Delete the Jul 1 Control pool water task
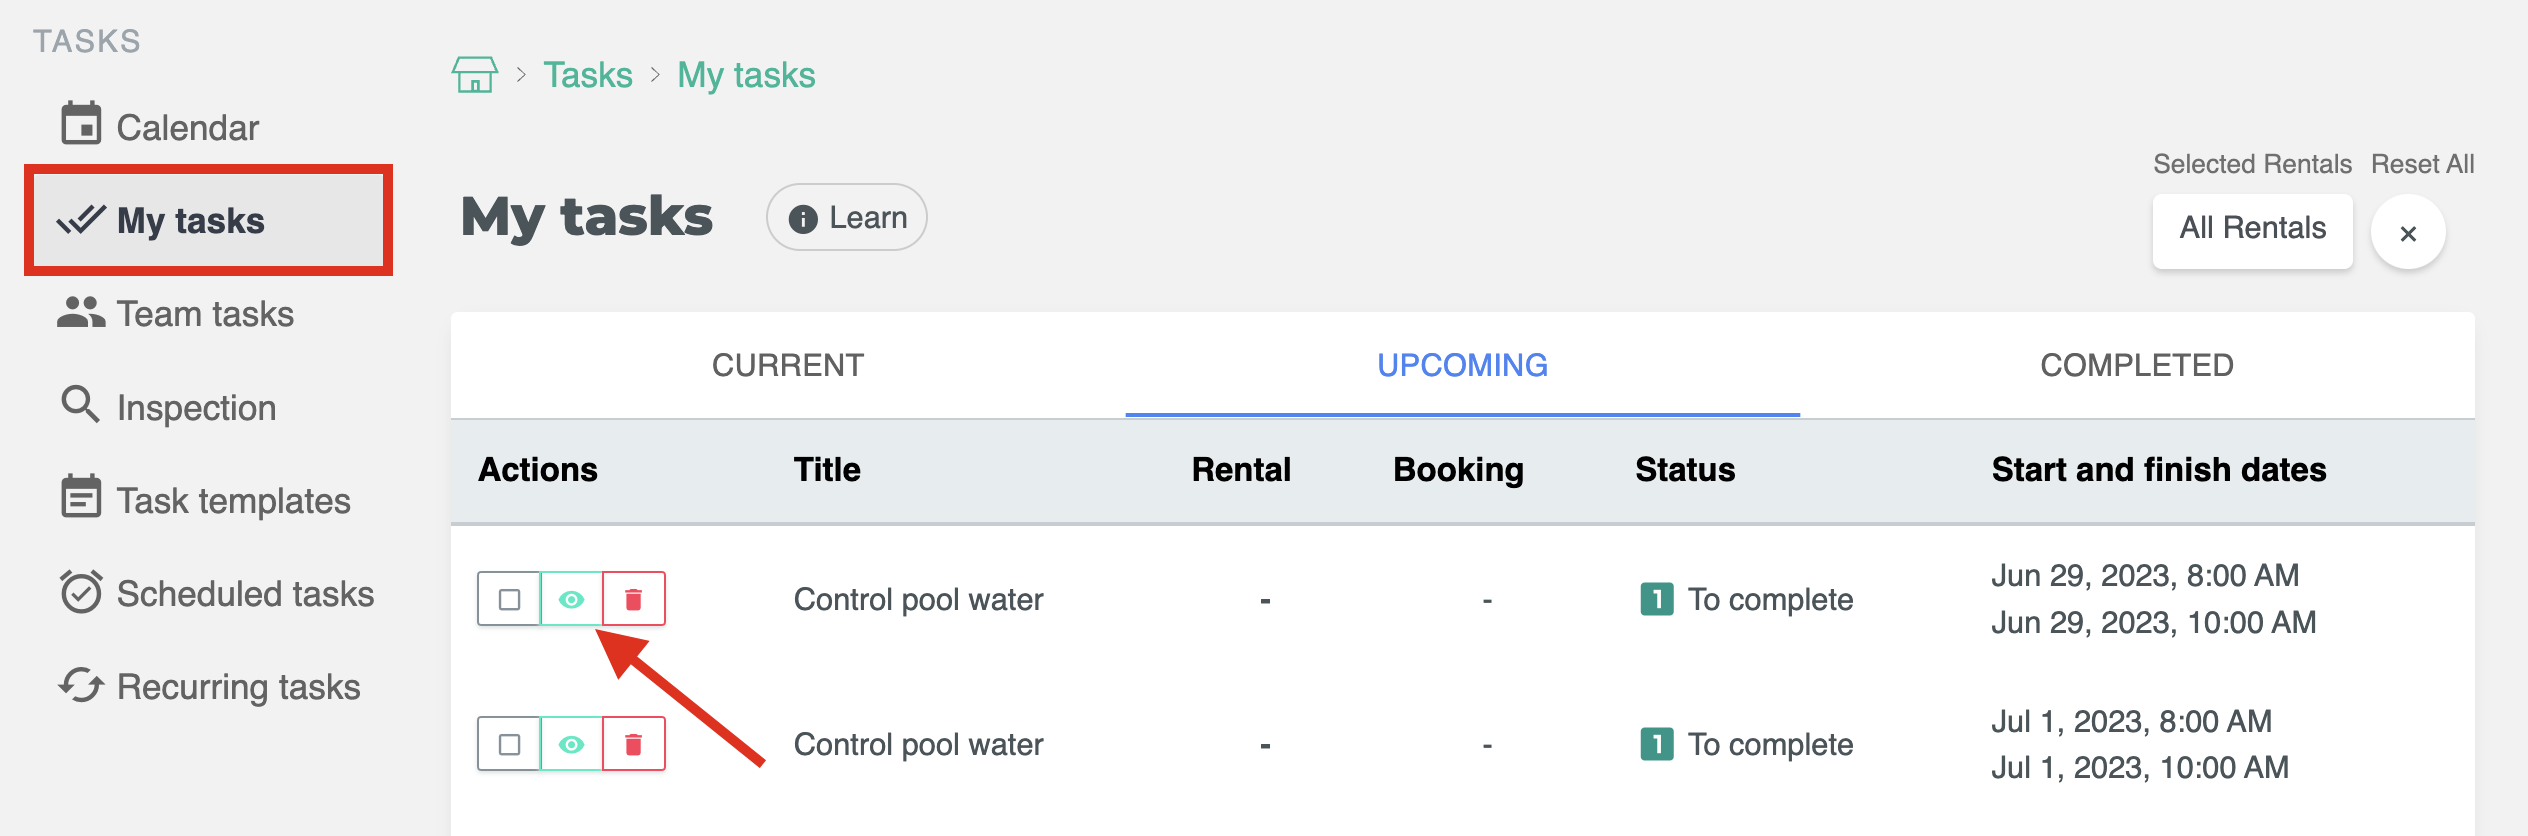This screenshot has width=2528, height=836. (633, 744)
